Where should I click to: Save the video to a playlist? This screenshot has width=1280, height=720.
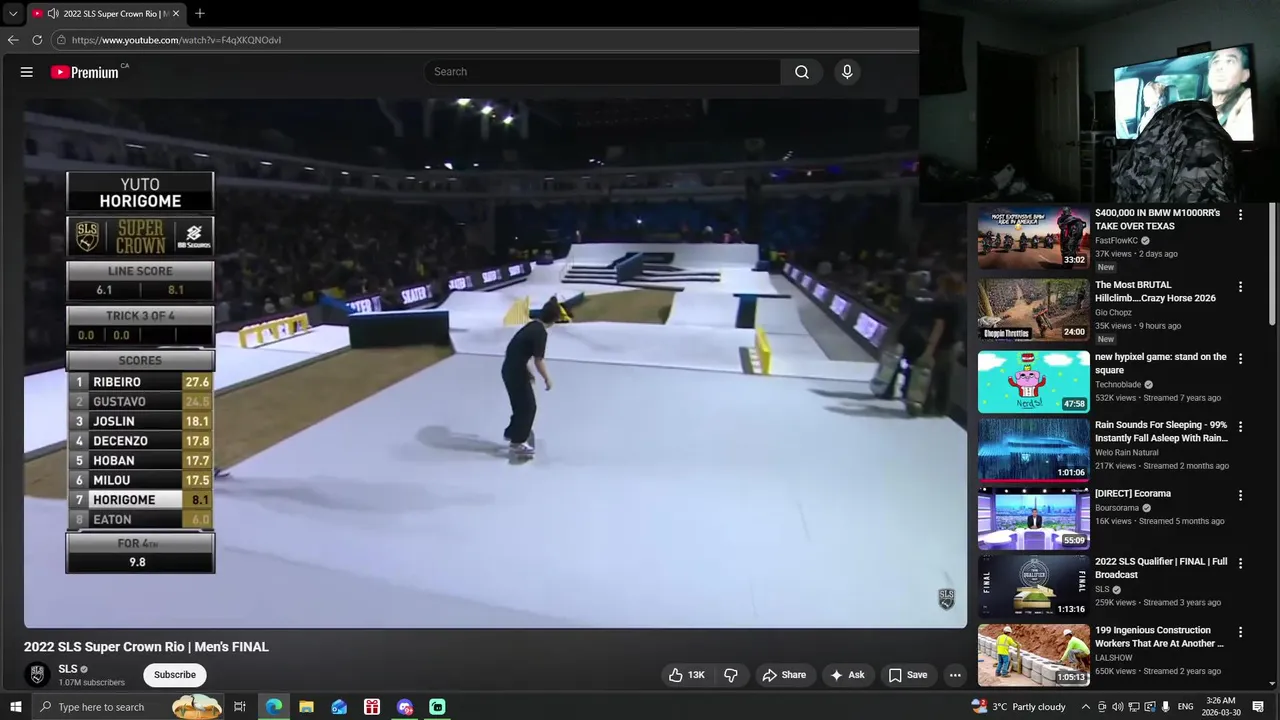(908, 675)
